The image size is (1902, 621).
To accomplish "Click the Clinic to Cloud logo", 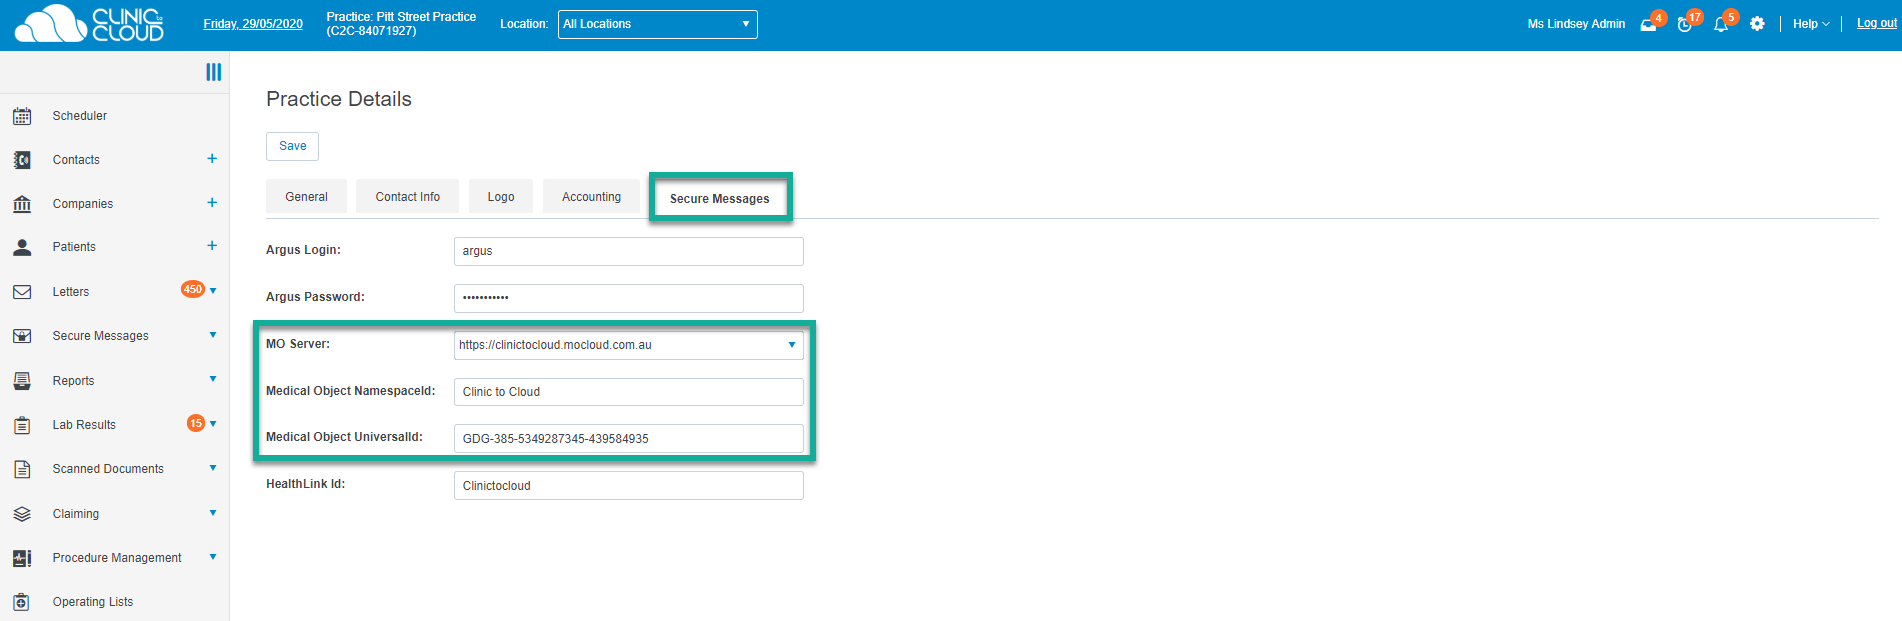I will tap(89, 24).
